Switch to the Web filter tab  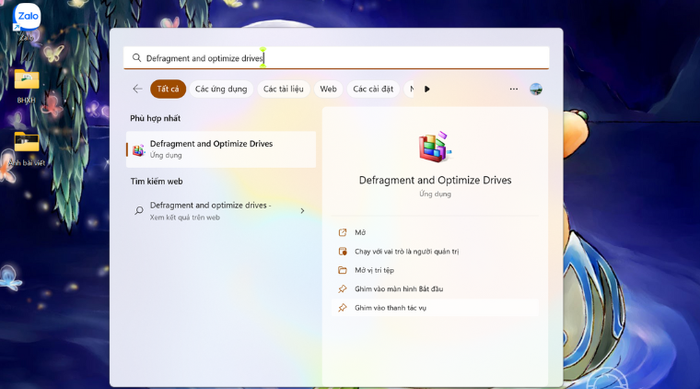tap(328, 89)
